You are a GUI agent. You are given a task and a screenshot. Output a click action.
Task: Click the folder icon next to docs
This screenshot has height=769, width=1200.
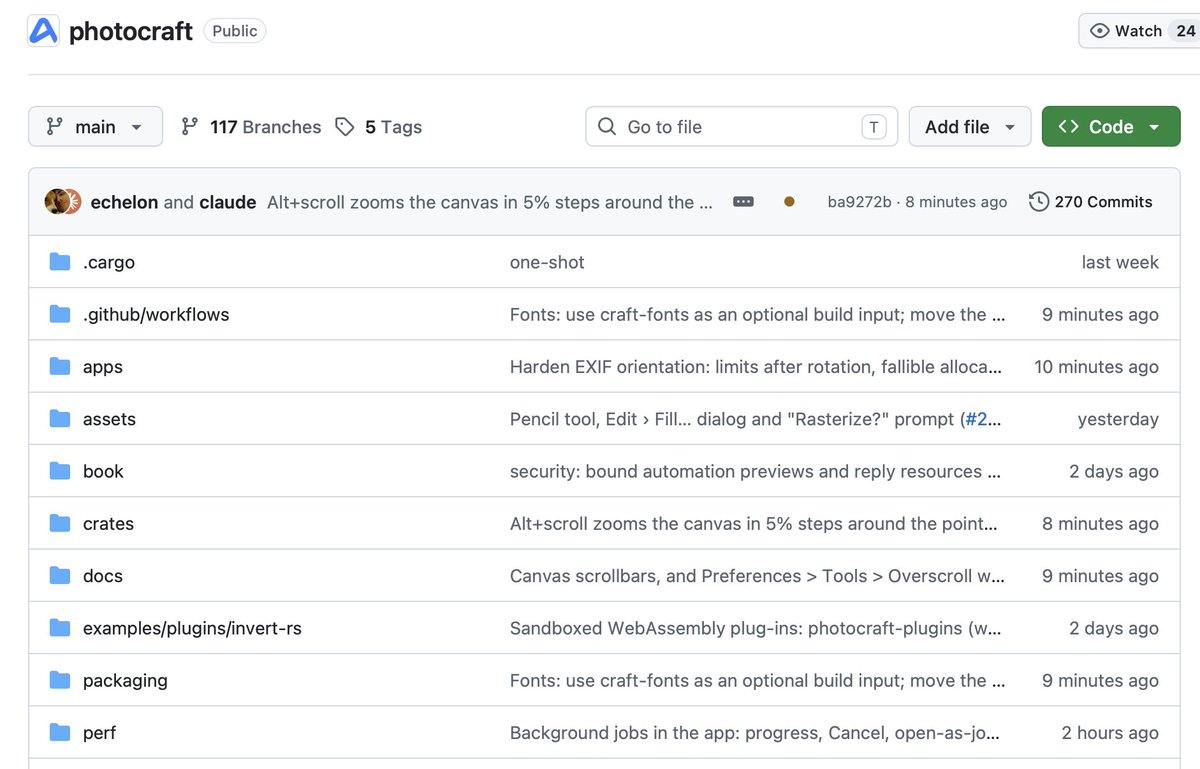60,576
